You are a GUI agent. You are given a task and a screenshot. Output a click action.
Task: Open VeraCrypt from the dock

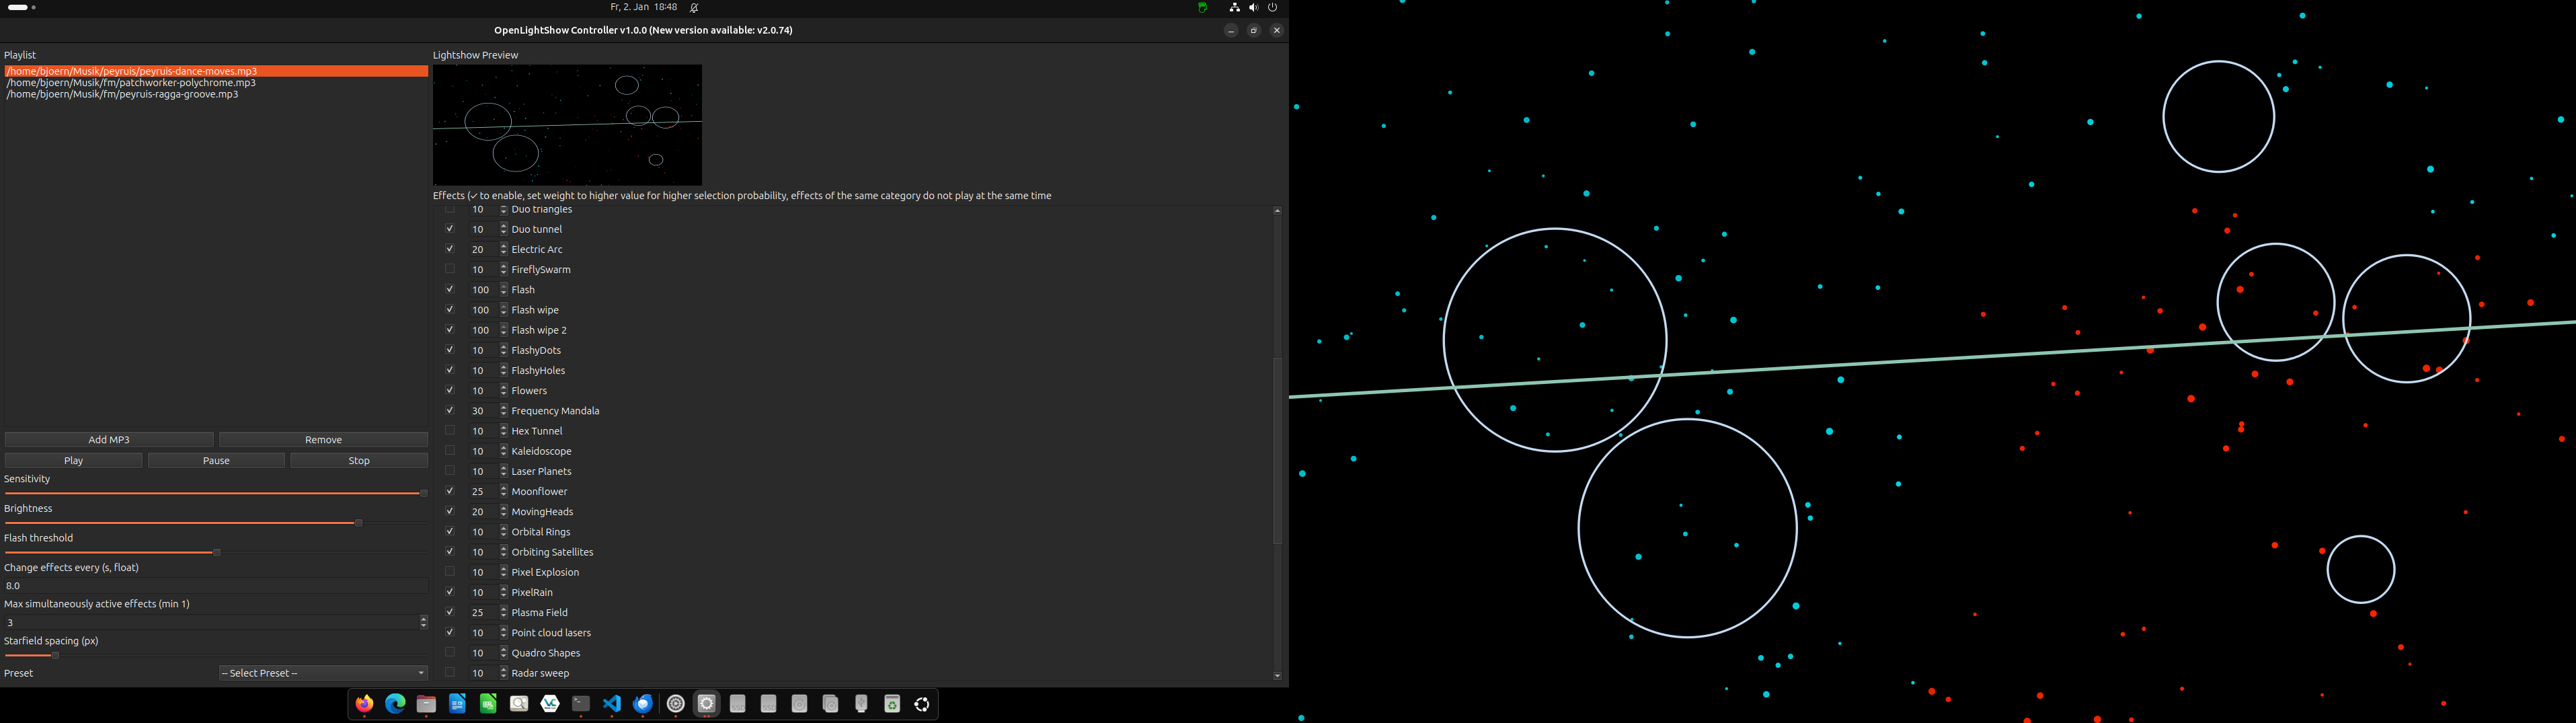(x=549, y=704)
